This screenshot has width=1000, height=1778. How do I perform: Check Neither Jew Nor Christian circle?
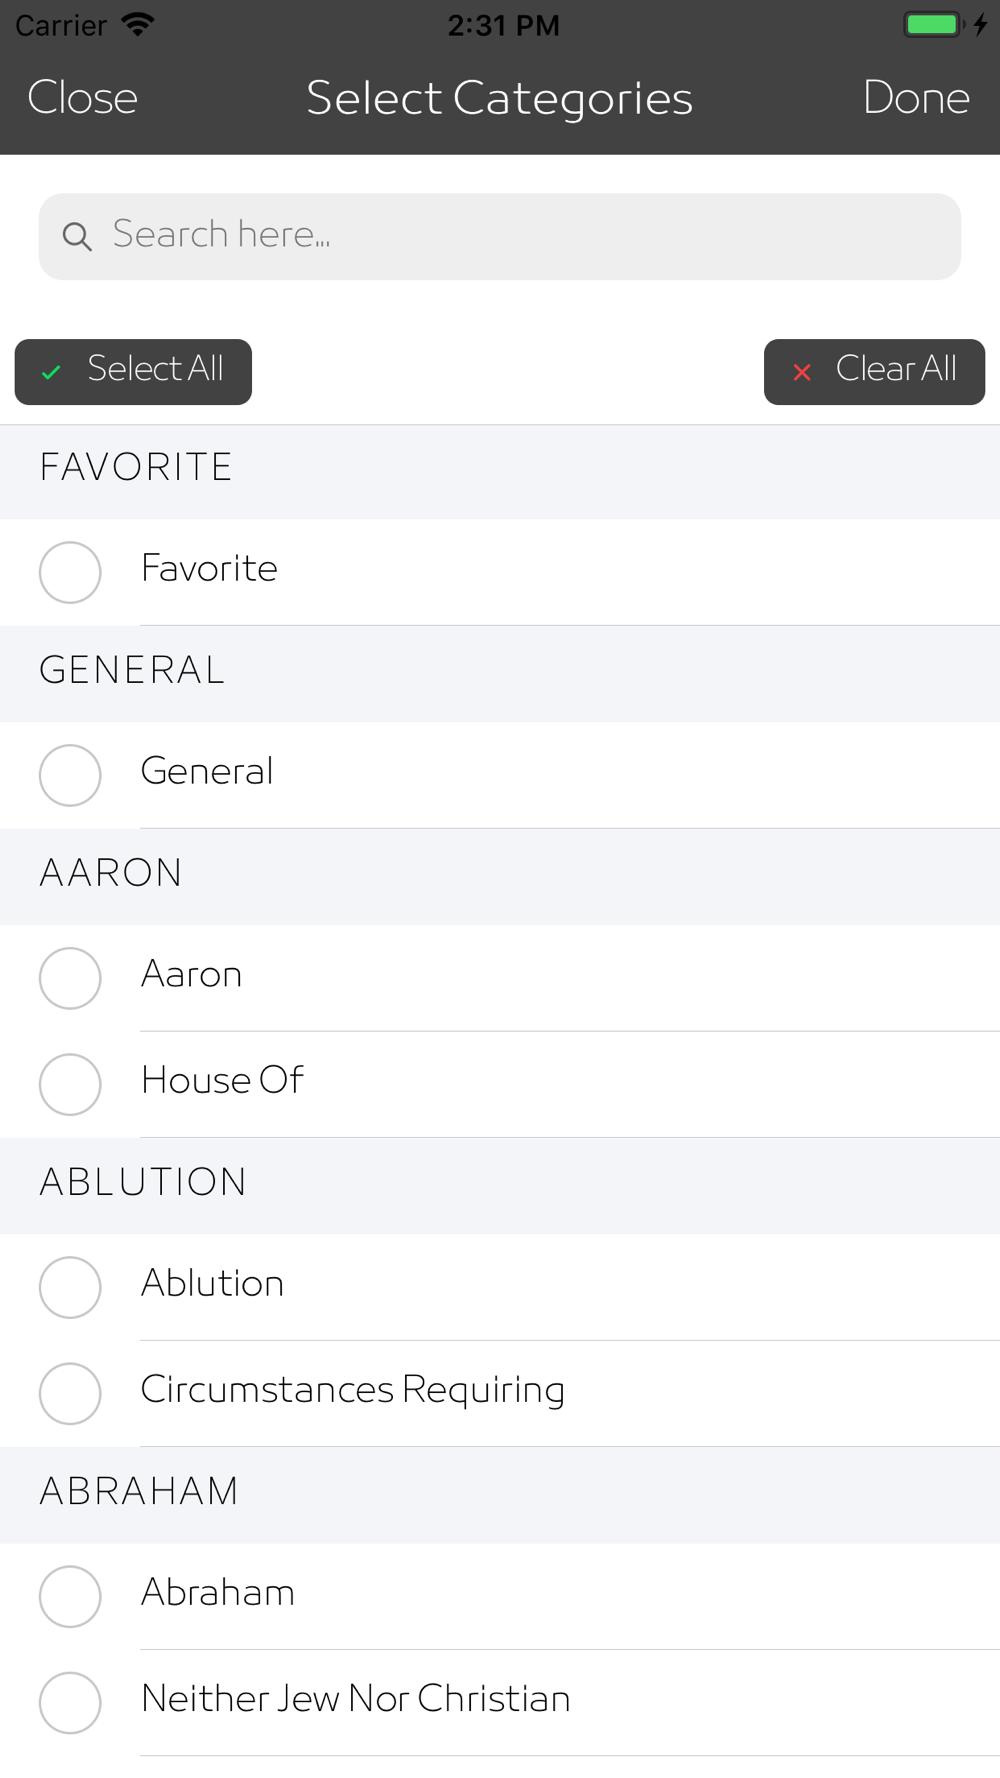tap(70, 1702)
